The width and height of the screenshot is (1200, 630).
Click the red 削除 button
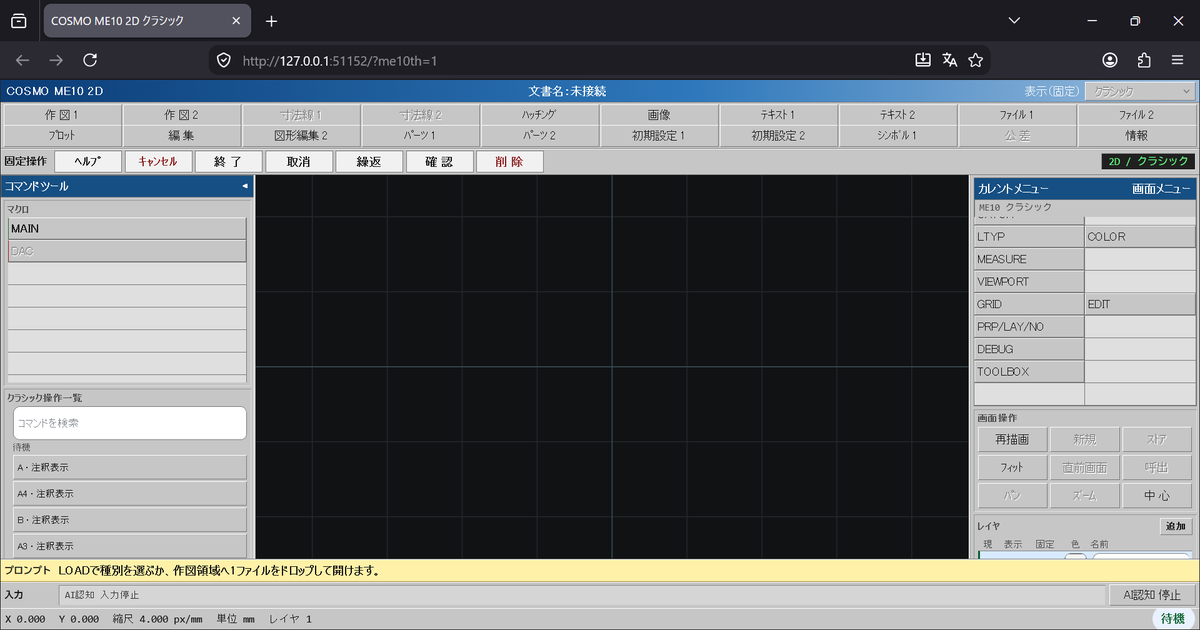coord(509,161)
